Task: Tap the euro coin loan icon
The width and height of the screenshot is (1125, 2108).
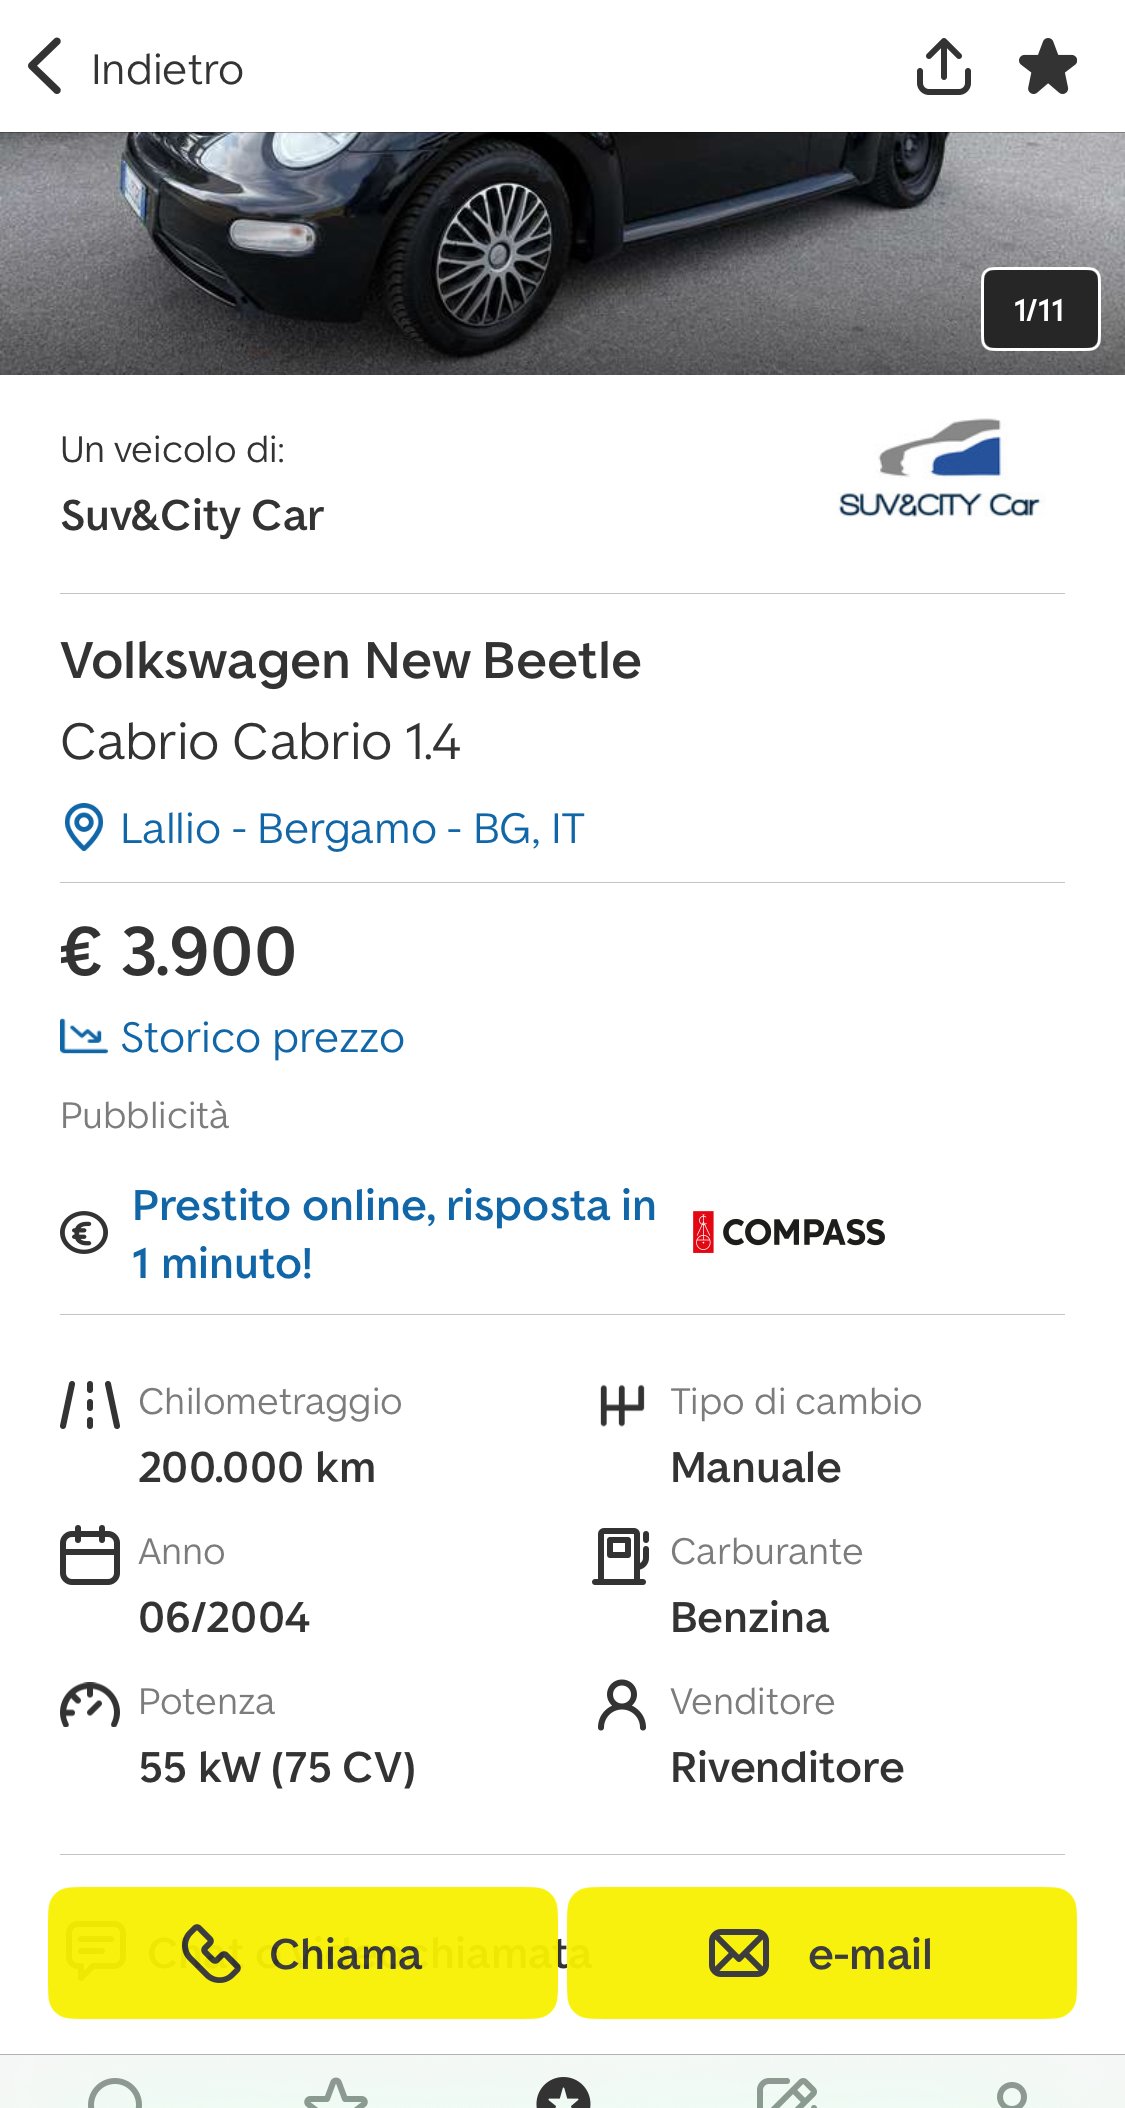Action: tap(84, 1233)
